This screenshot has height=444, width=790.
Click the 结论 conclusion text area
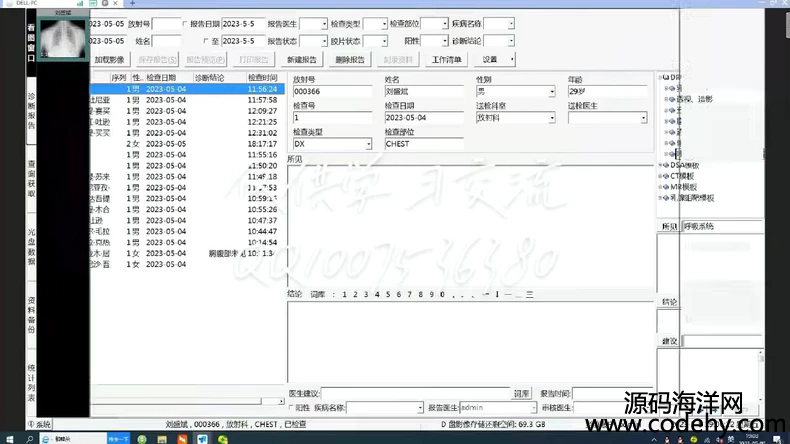(470, 342)
